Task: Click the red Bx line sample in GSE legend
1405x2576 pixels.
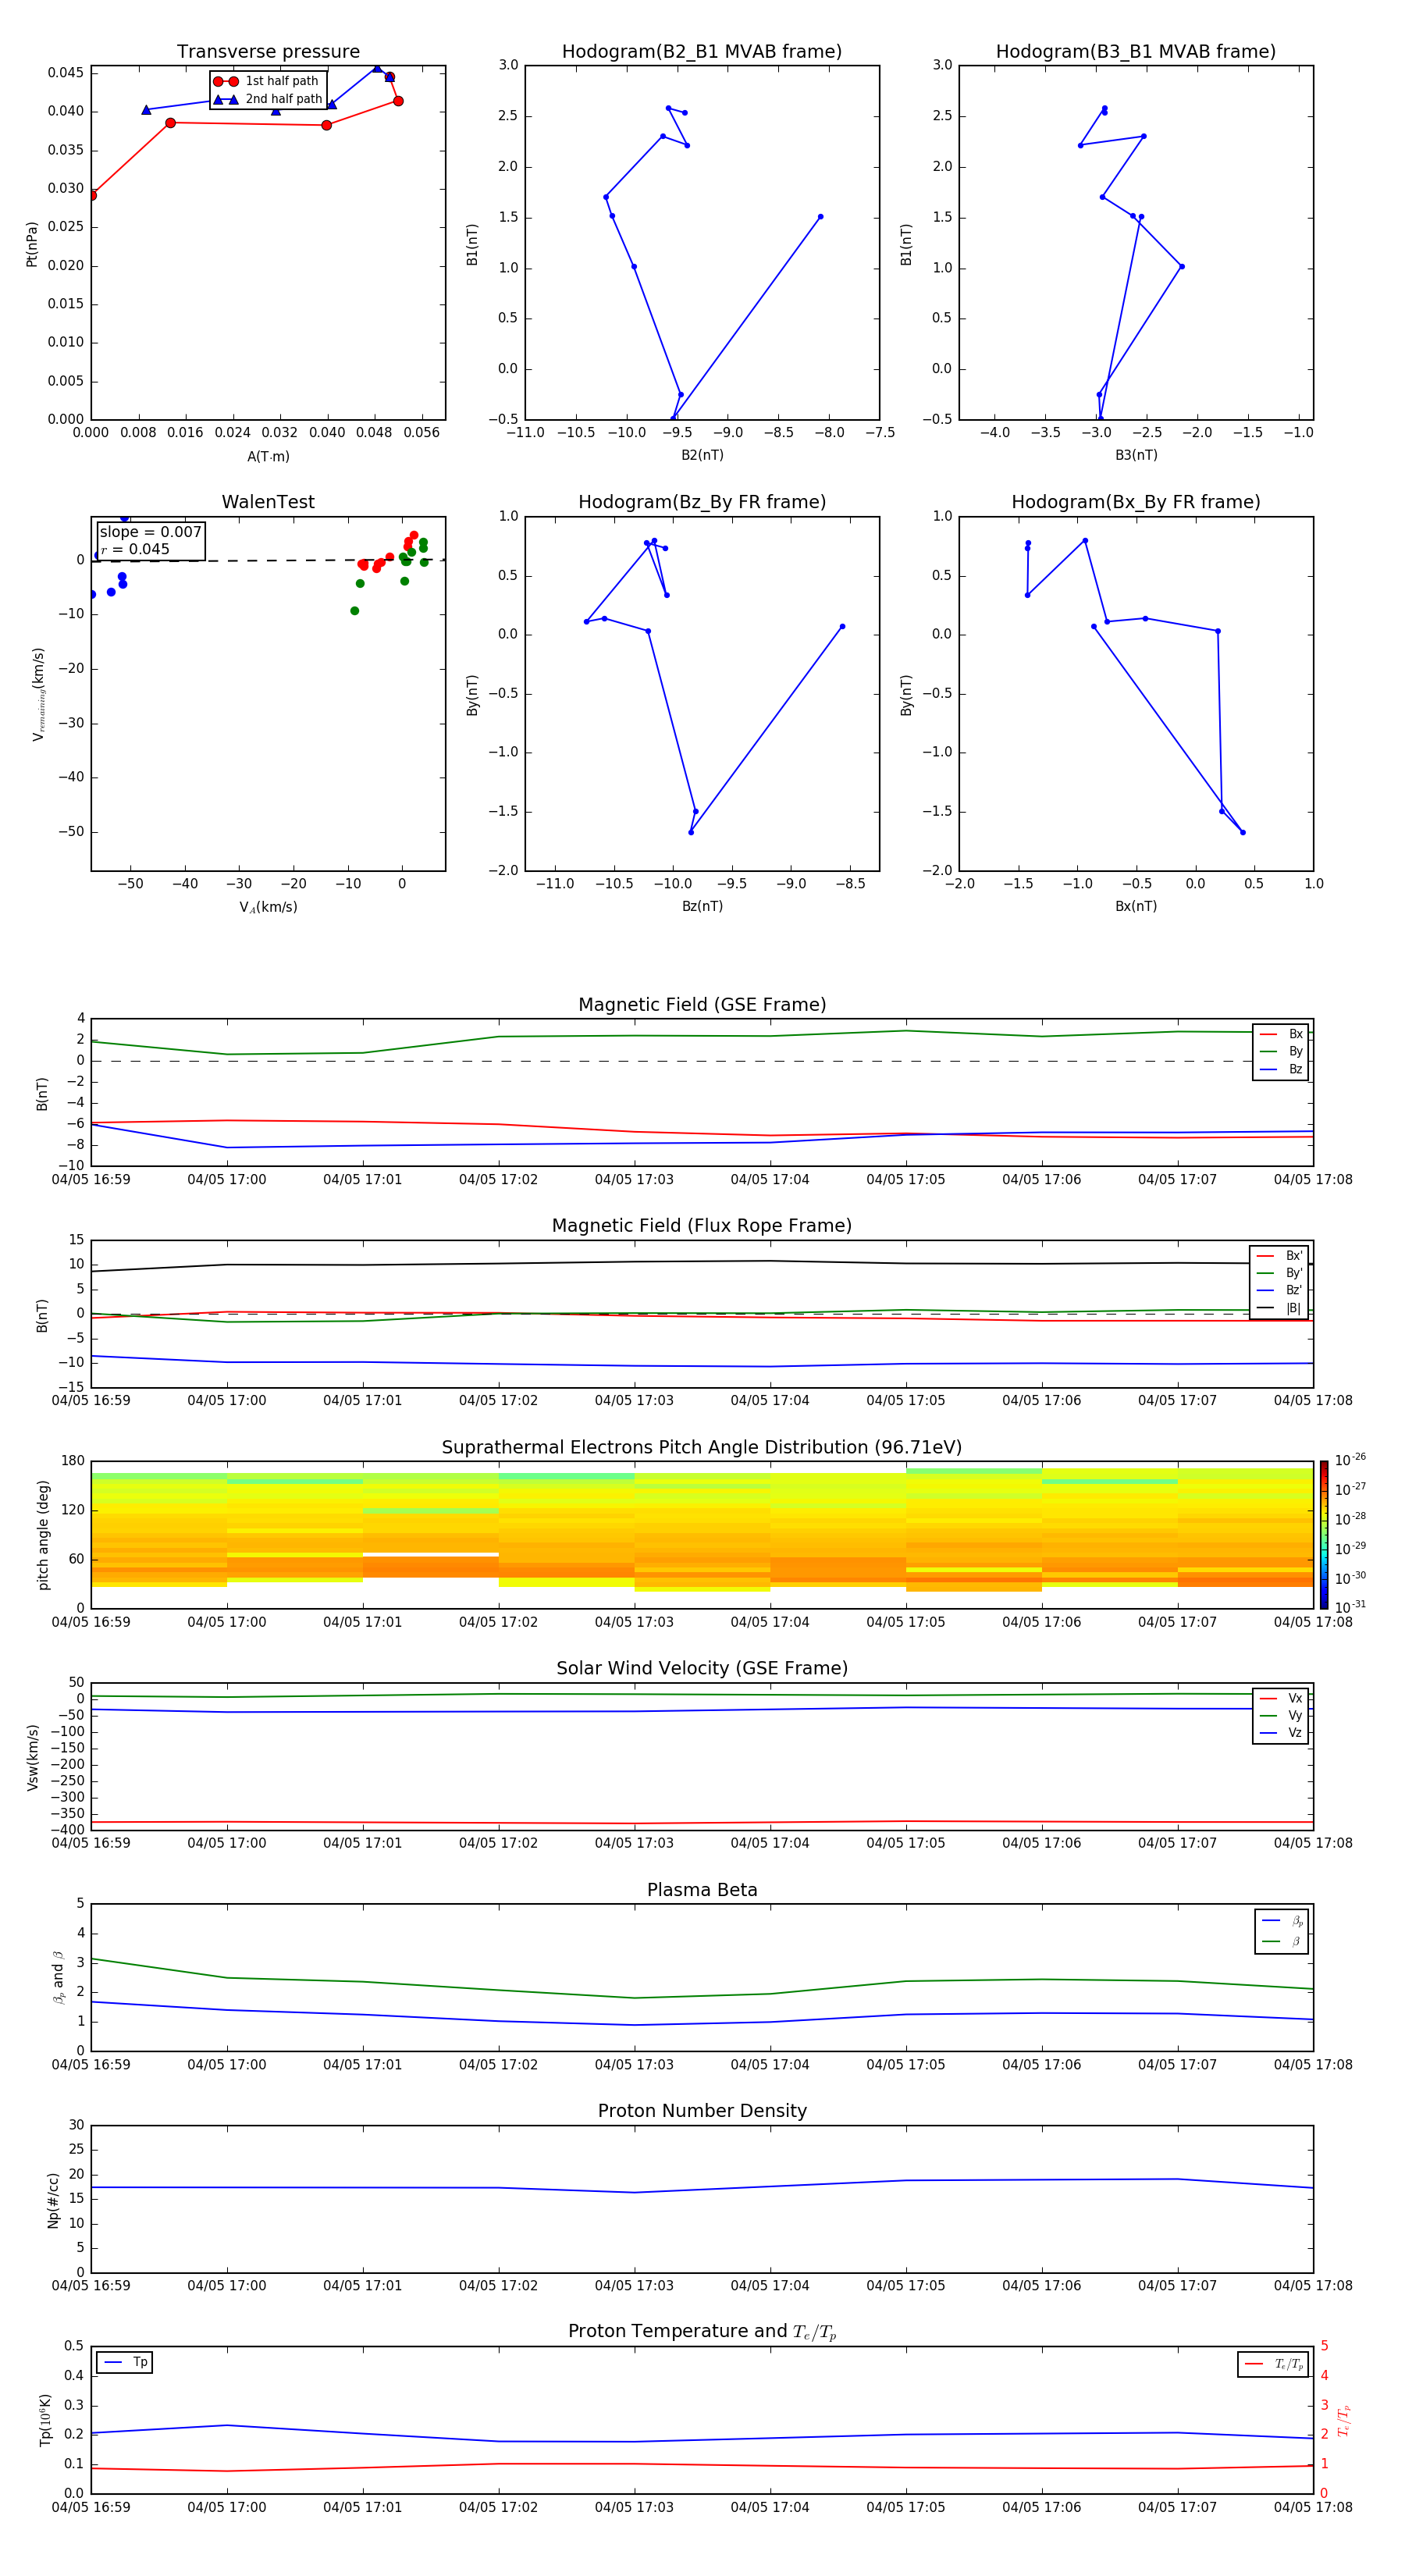Action: click(1268, 1034)
